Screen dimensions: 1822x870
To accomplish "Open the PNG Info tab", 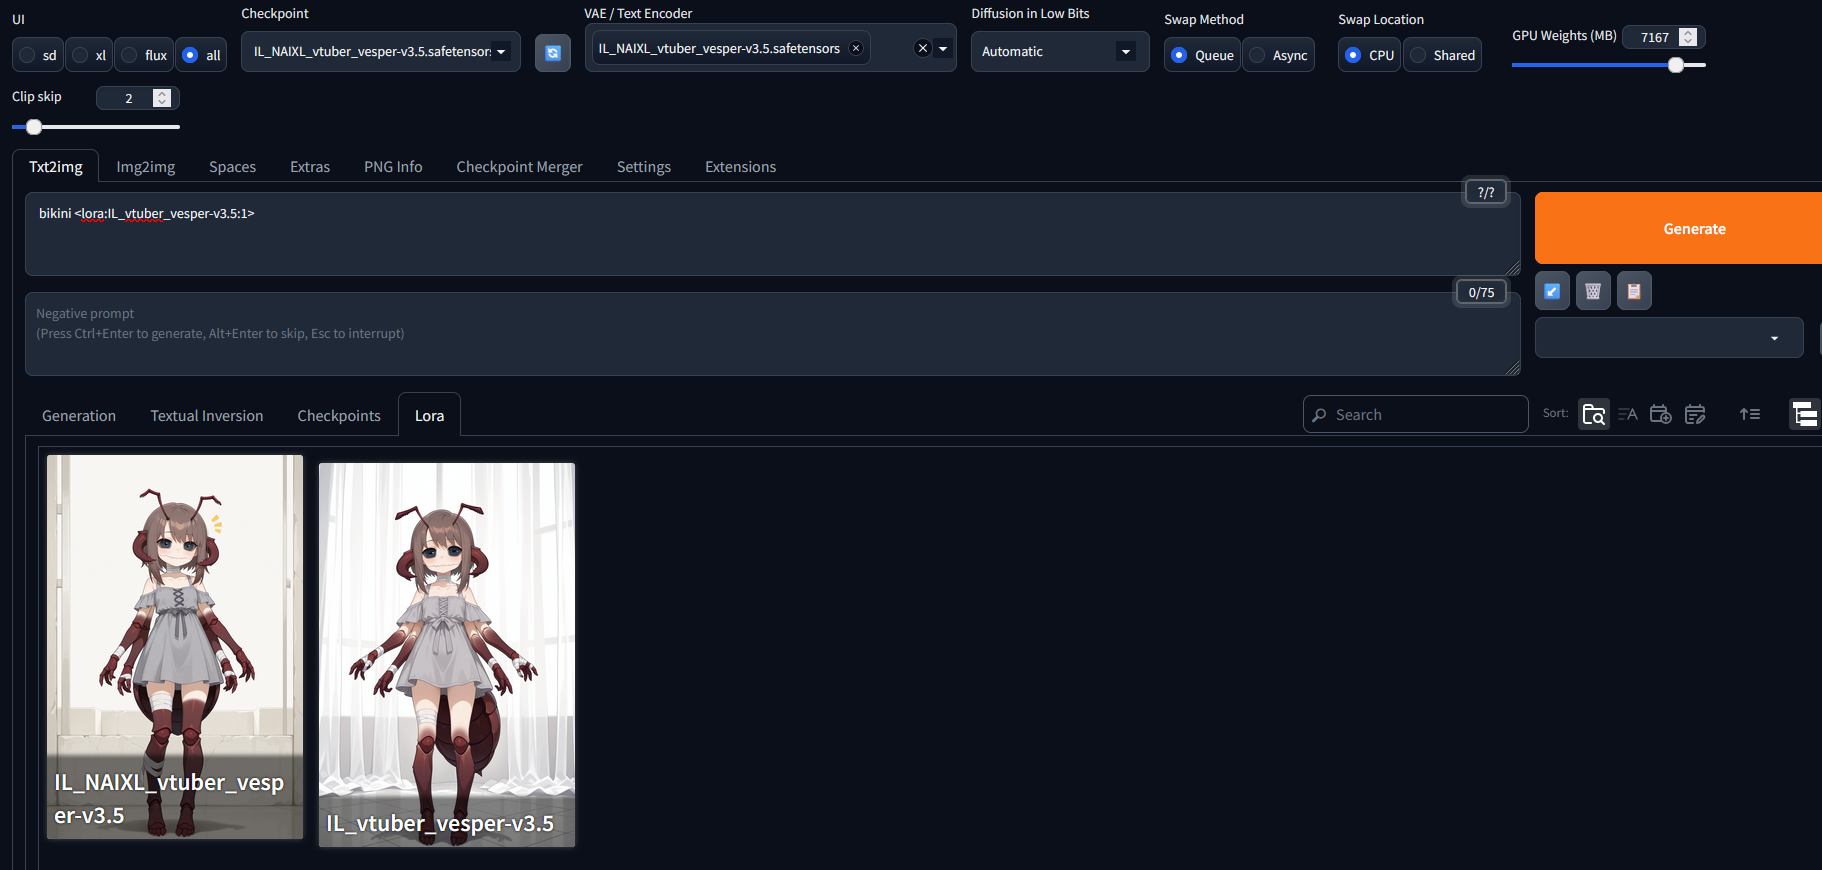I will click(393, 167).
